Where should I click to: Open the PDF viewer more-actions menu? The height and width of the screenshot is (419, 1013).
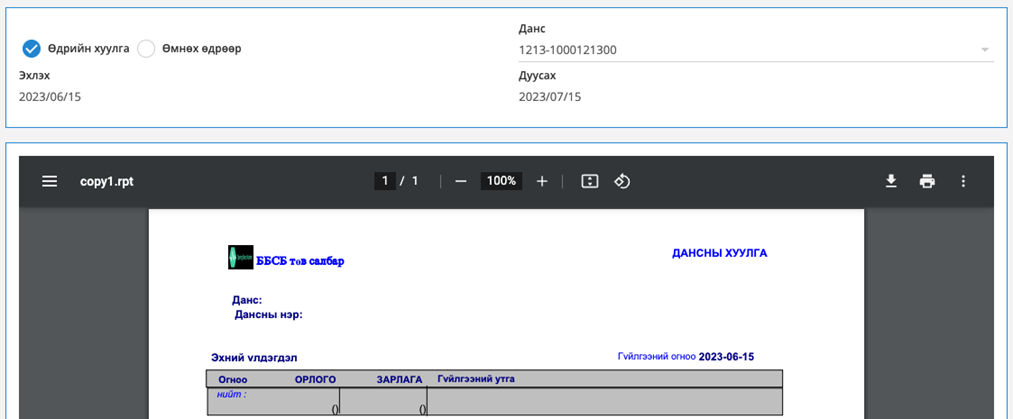click(x=963, y=181)
